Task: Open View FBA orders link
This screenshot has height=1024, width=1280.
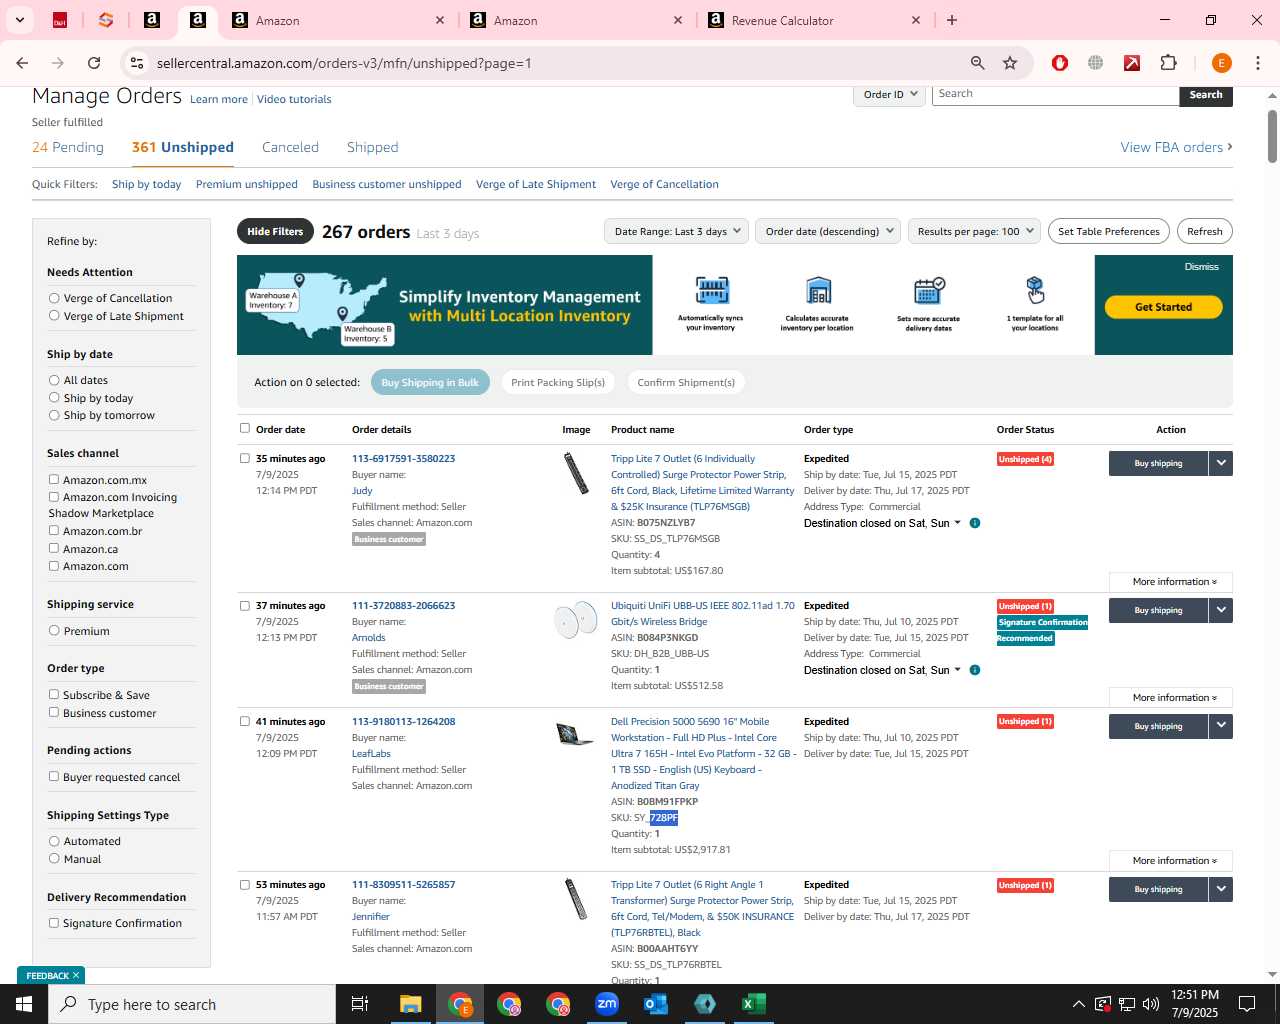Action: click(x=1176, y=147)
